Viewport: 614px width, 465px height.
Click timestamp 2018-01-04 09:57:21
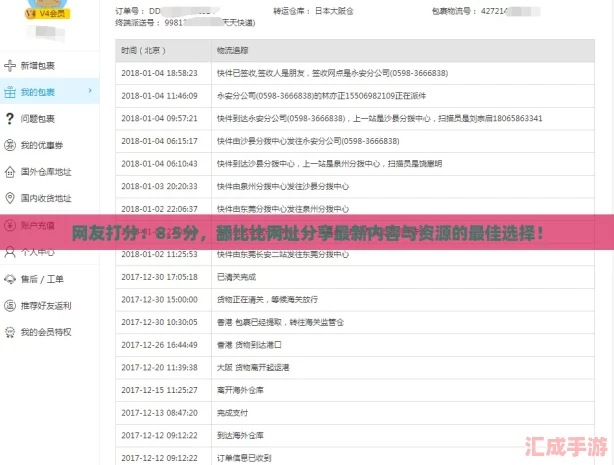click(x=159, y=118)
